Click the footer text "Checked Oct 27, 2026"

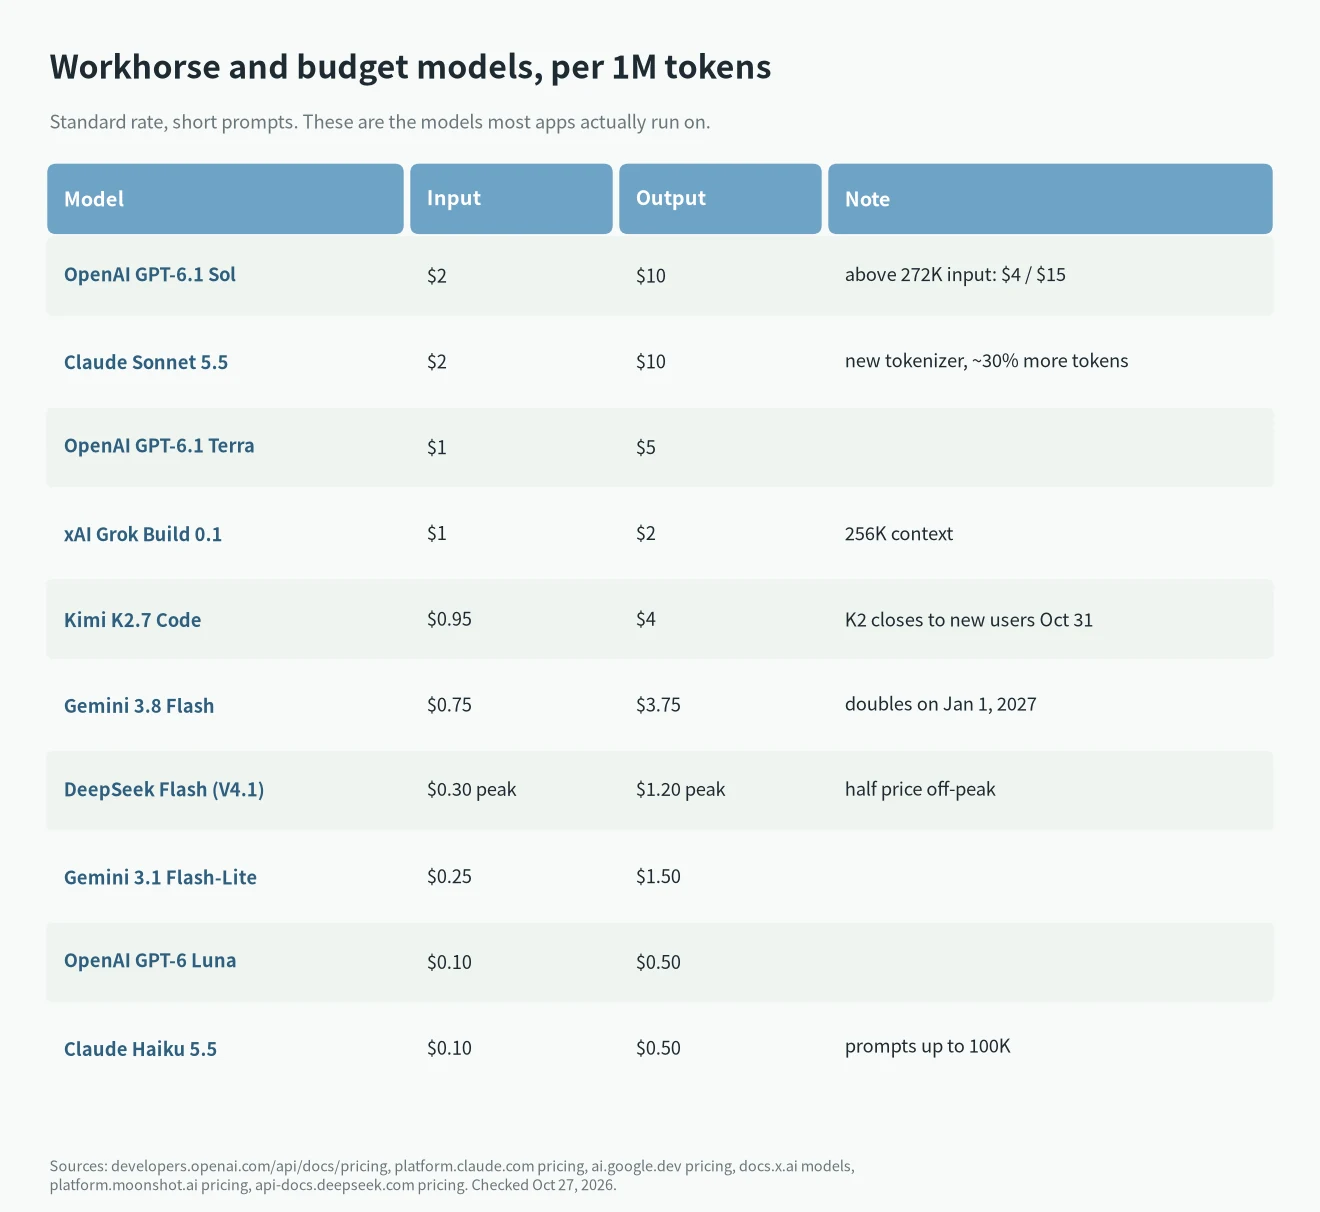pos(544,1186)
